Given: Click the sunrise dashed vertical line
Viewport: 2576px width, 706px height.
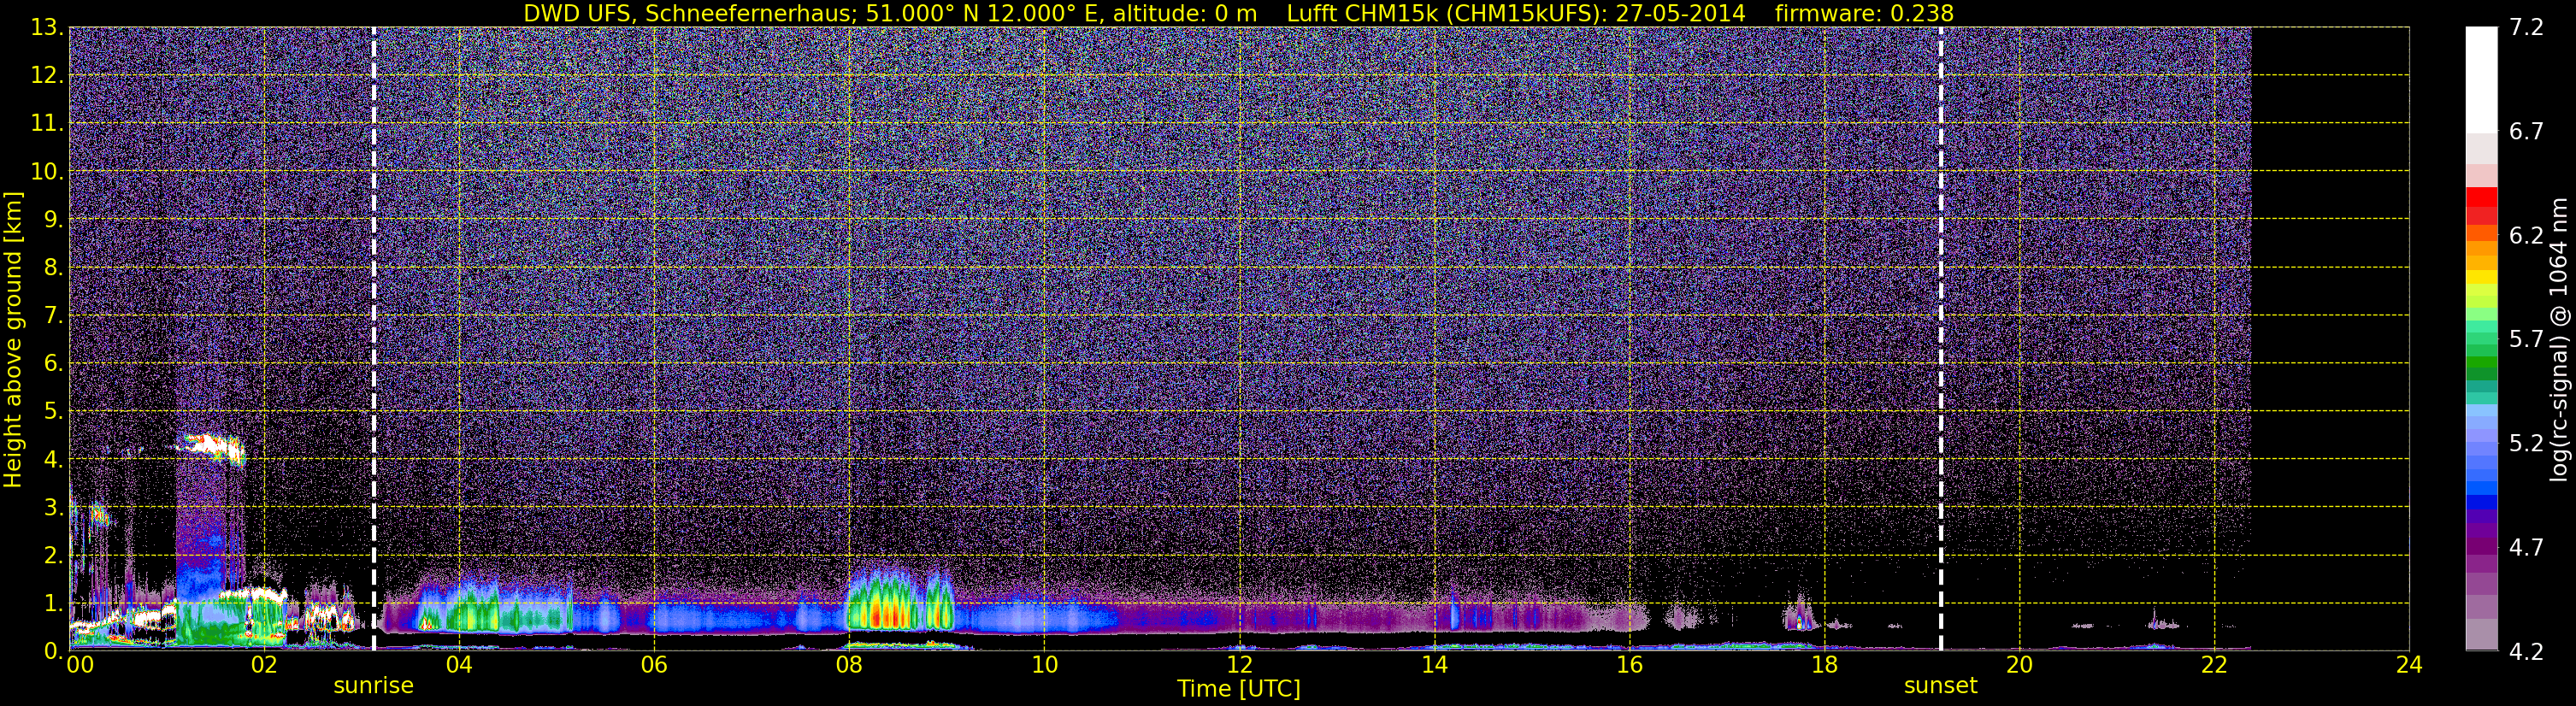Looking at the screenshot, I should pos(374,339).
